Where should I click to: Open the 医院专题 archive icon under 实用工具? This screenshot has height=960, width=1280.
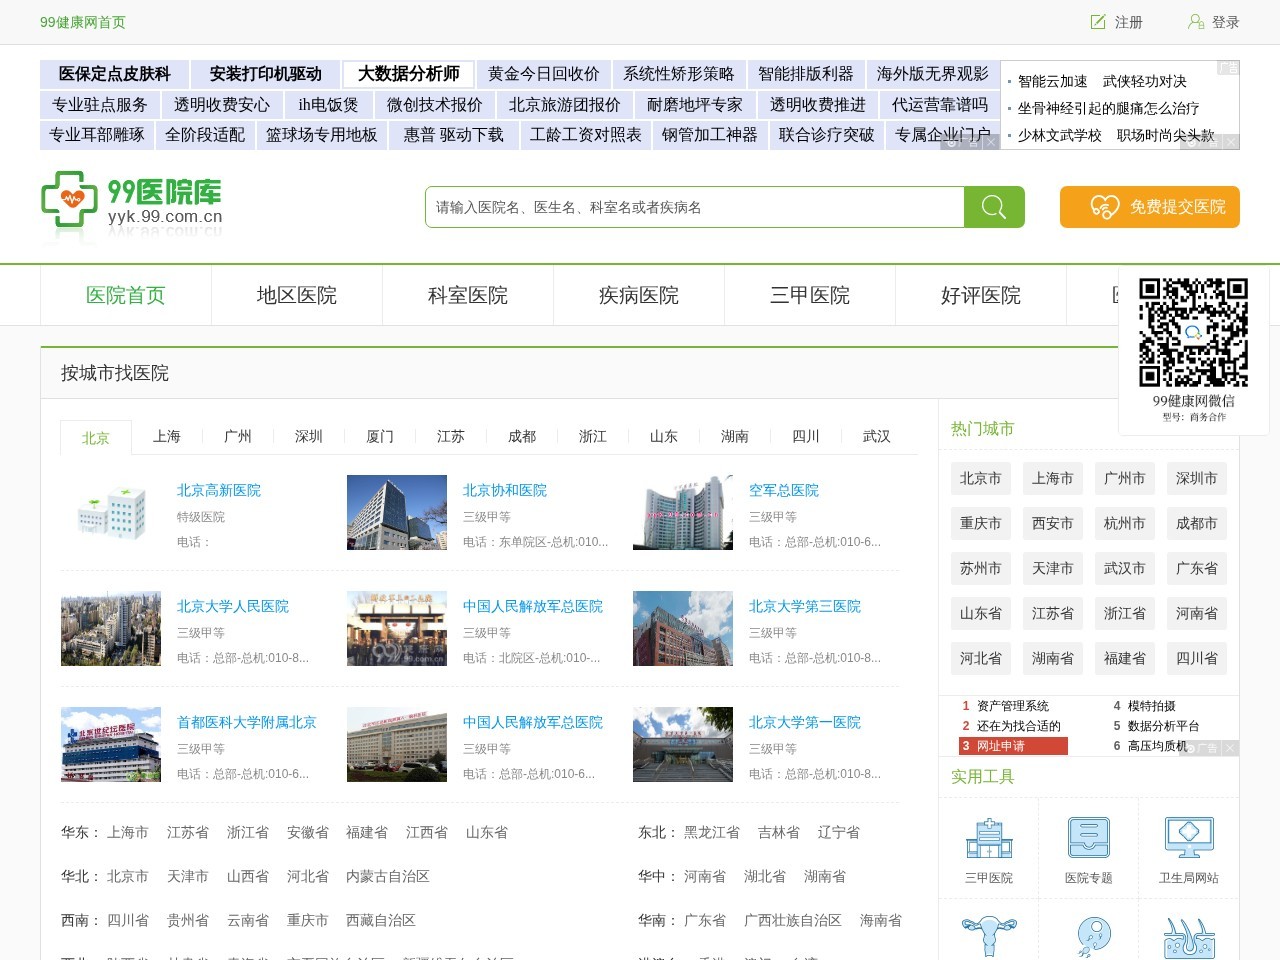coord(1089,838)
